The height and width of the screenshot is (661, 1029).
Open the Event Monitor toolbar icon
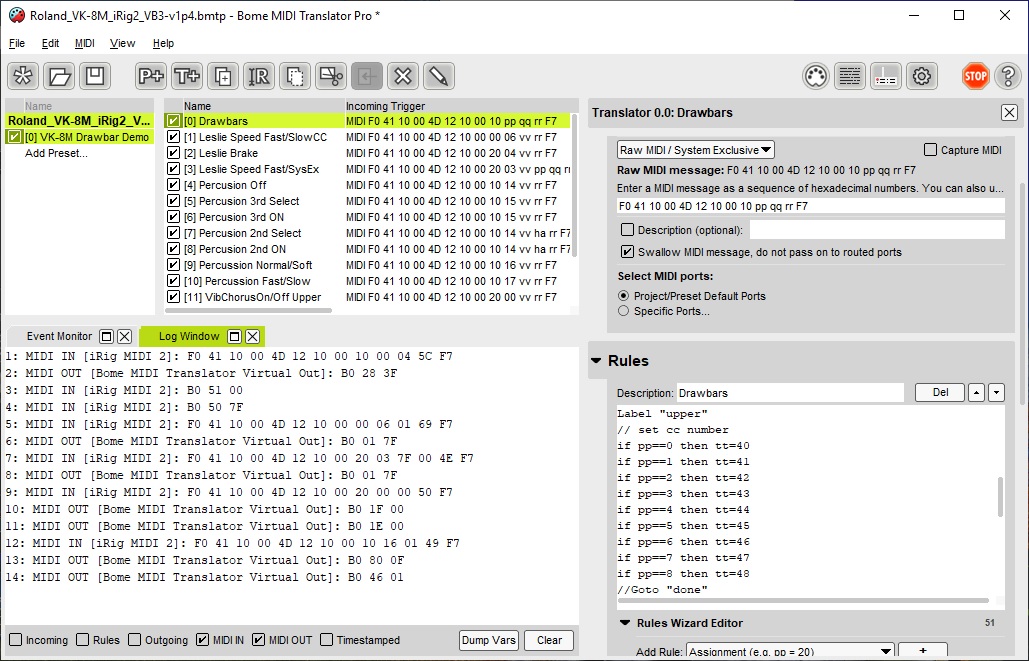(x=886, y=76)
